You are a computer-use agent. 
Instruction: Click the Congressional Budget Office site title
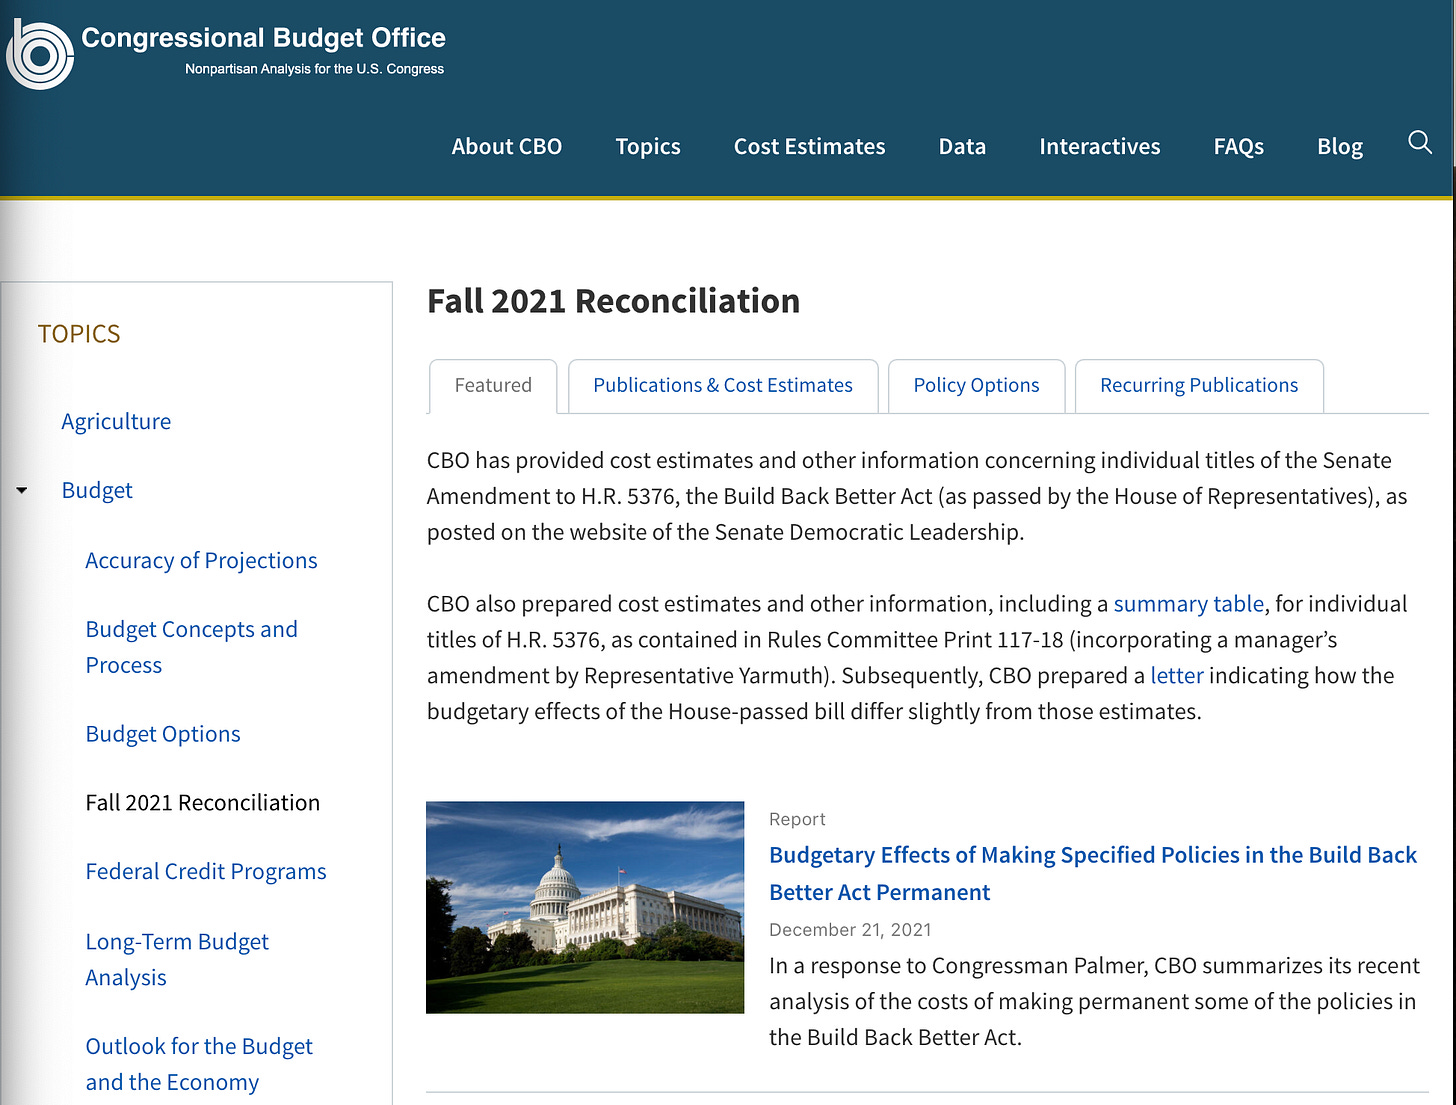263,38
